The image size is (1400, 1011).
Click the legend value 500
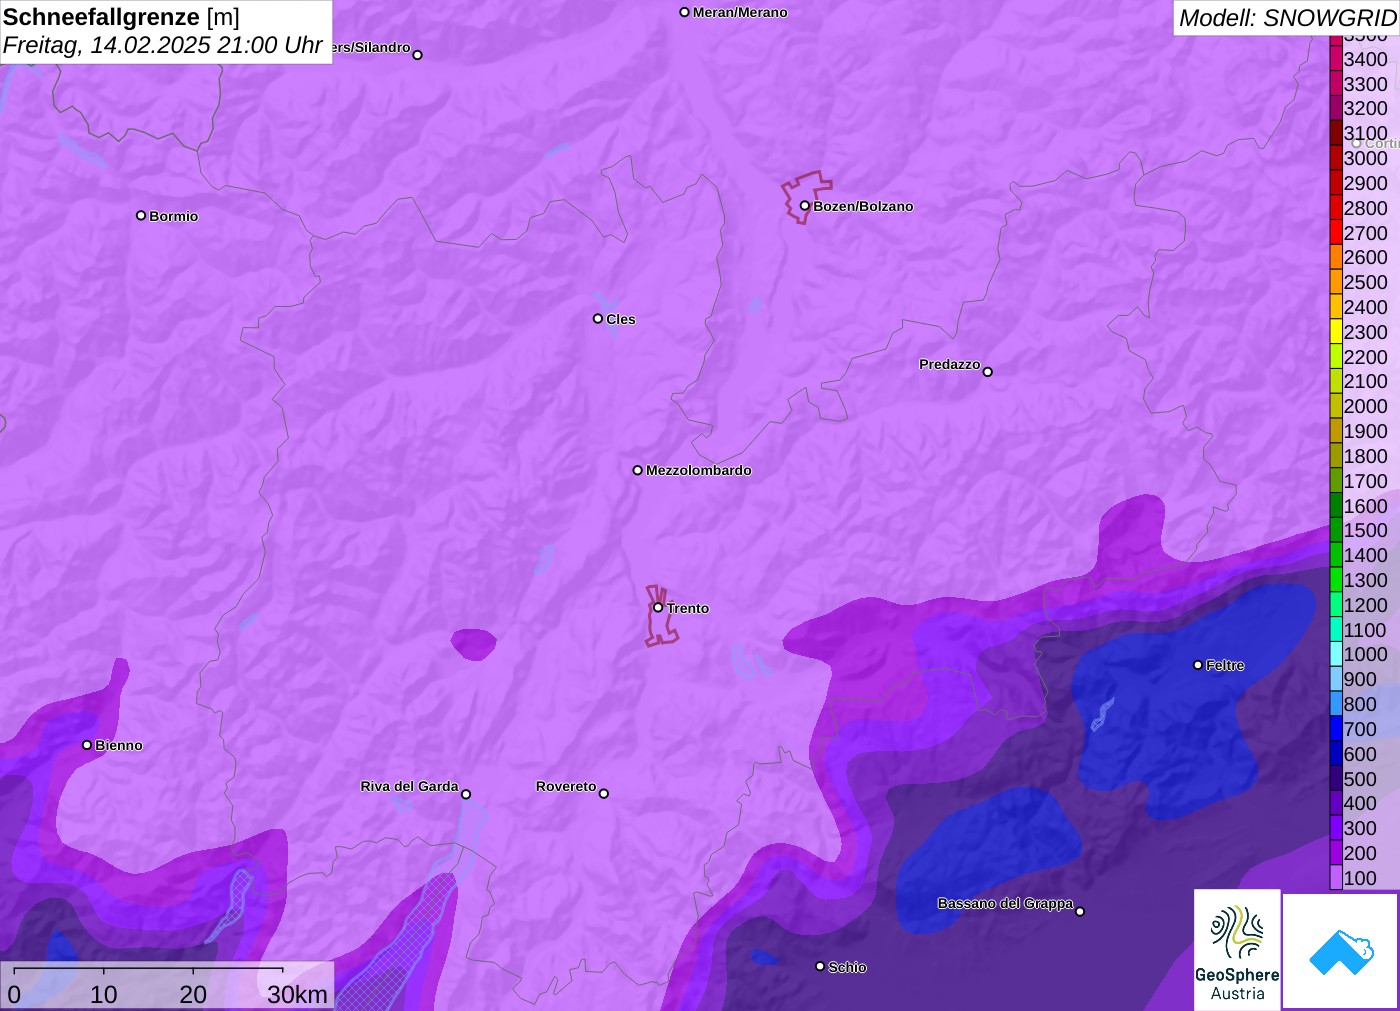click(1360, 779)
